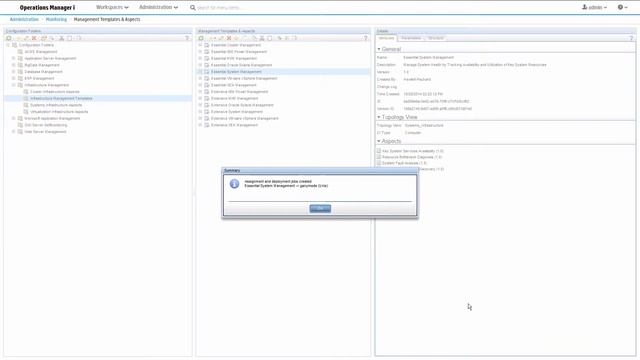Select Extensive VMware vSphere Management template
The image size is (640, 360).
pos(244,118)
